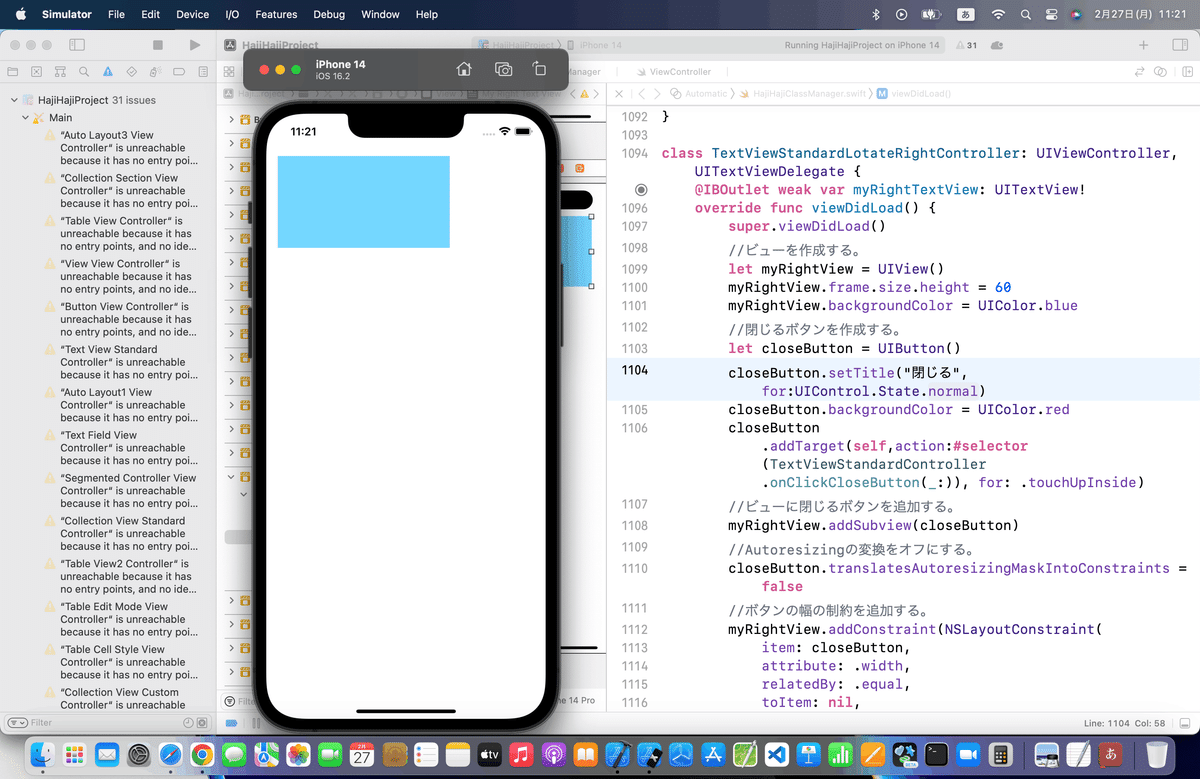Click the Apple menu logo
Screen dimensions: 1200x779
(20, 14)
